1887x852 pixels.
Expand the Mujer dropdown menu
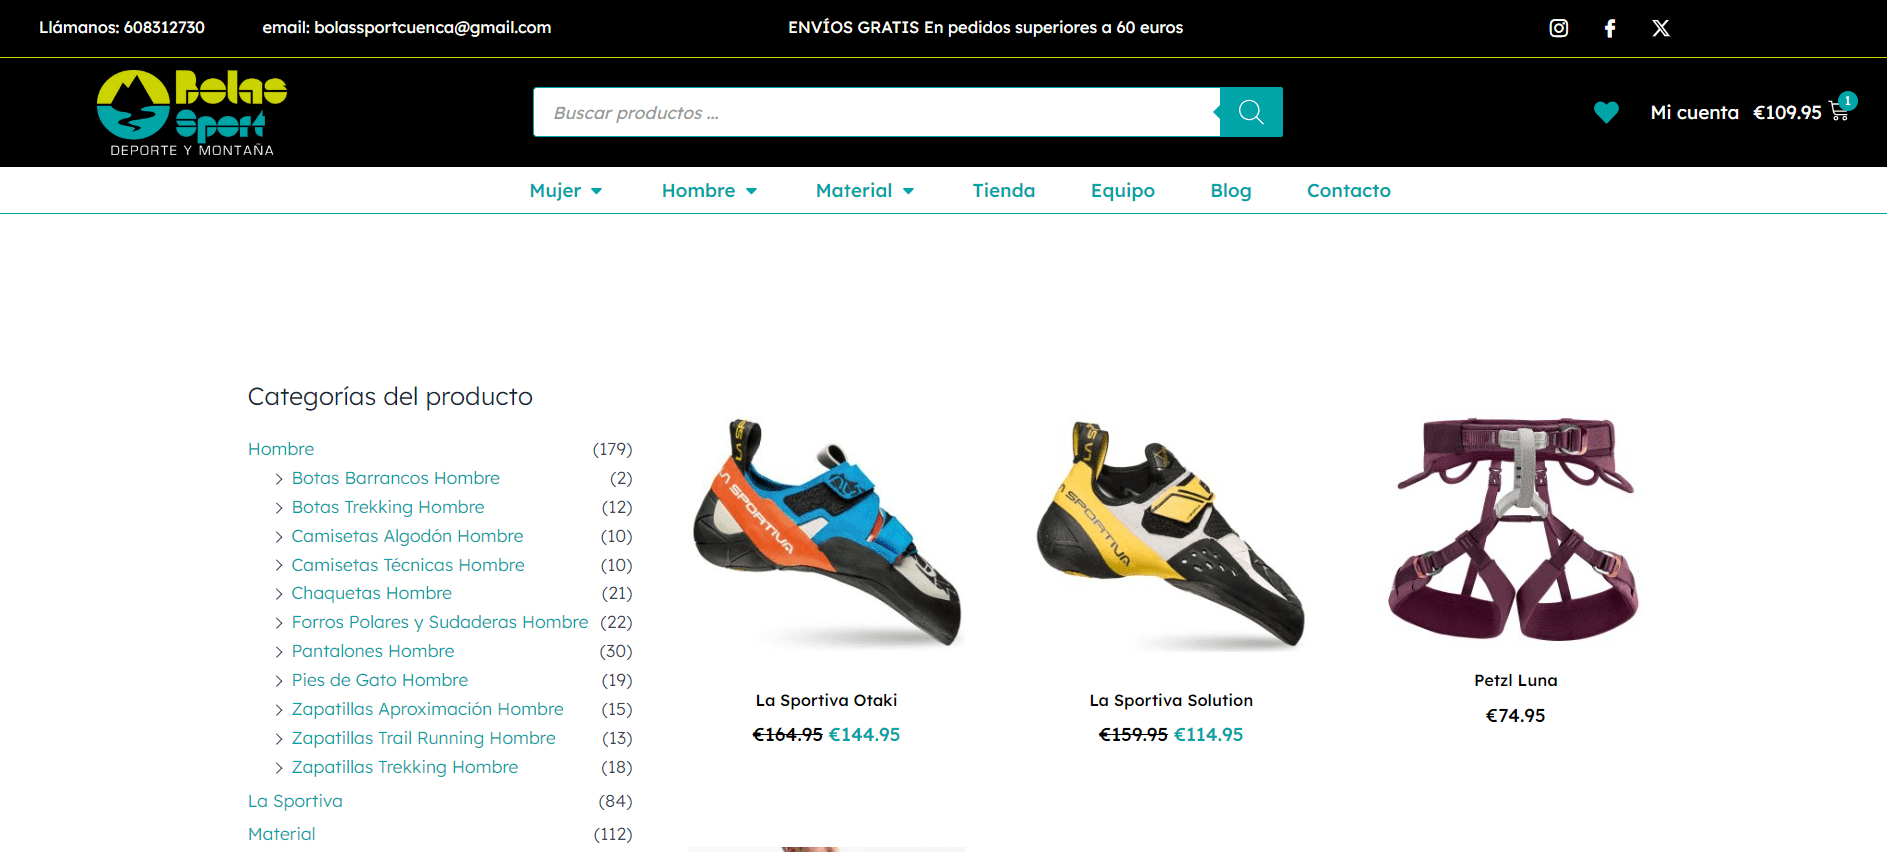[x=566, y=190]
